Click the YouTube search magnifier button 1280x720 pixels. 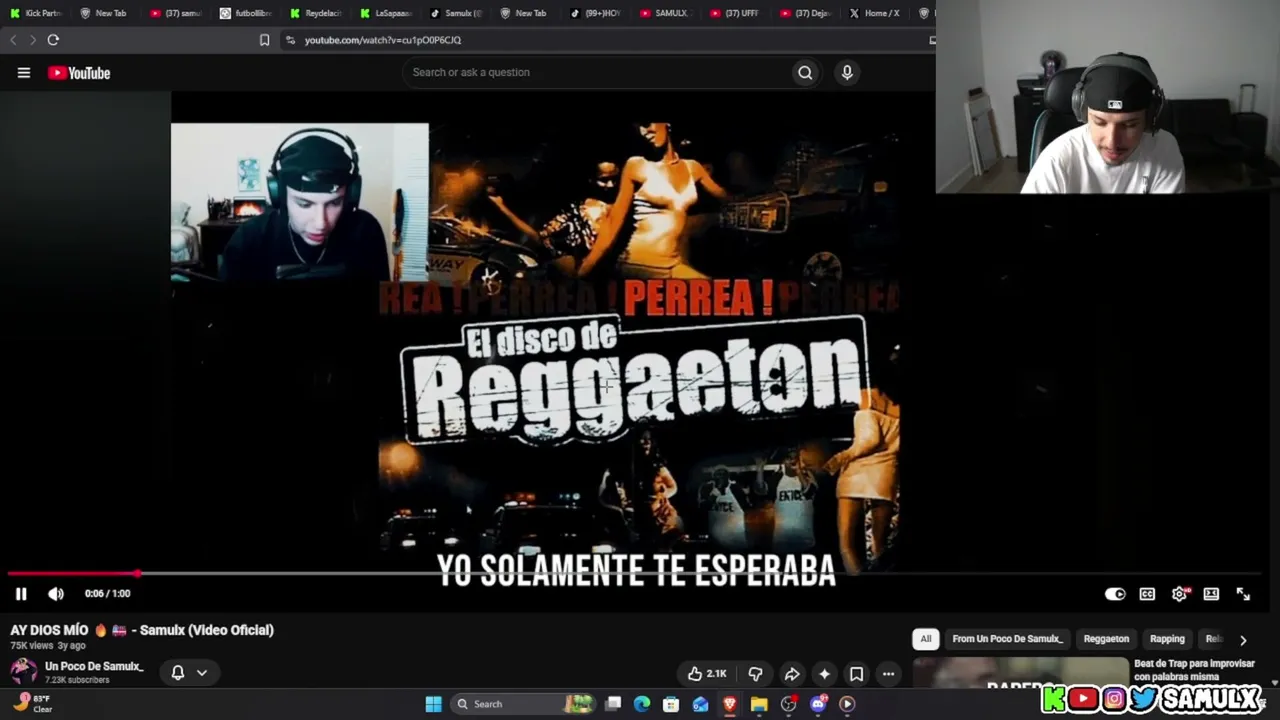pyautogui.click(x=805, y=72)
